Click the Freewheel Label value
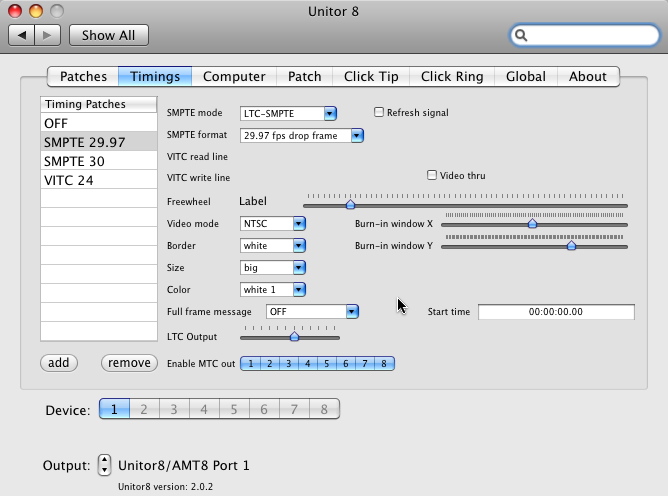The height and width of the screenshot is (496, 668). point(253,201)
